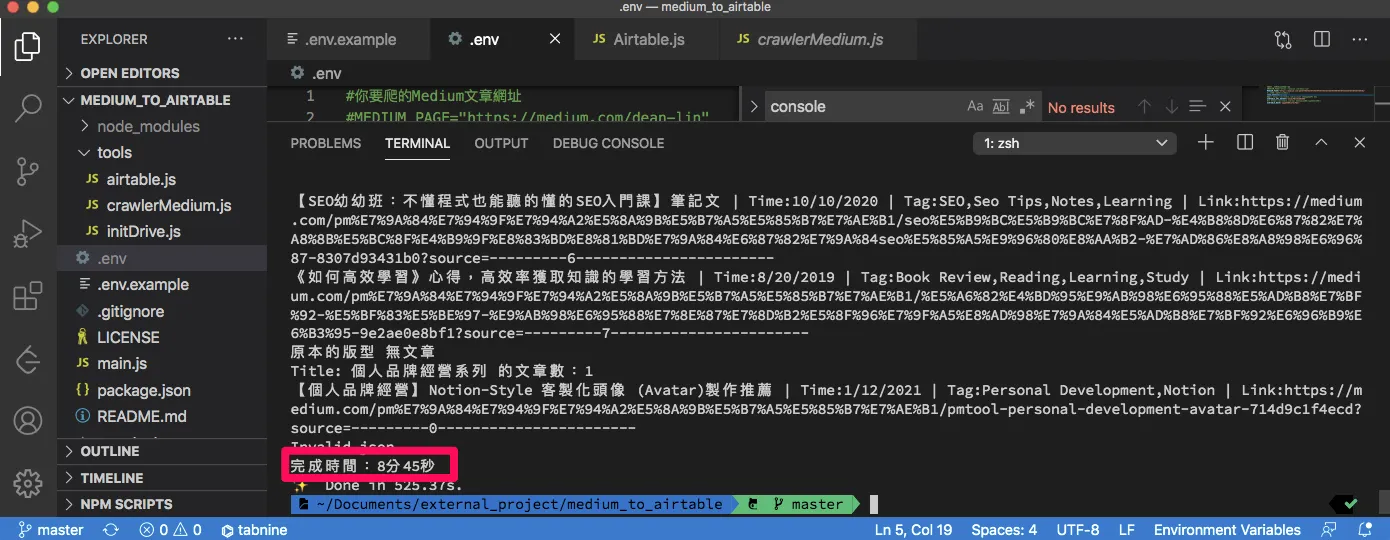The width and height of the screenshot is (1390, 540).
Task: Expand the NPM SCRIPTS section
Action: (162, 504)
